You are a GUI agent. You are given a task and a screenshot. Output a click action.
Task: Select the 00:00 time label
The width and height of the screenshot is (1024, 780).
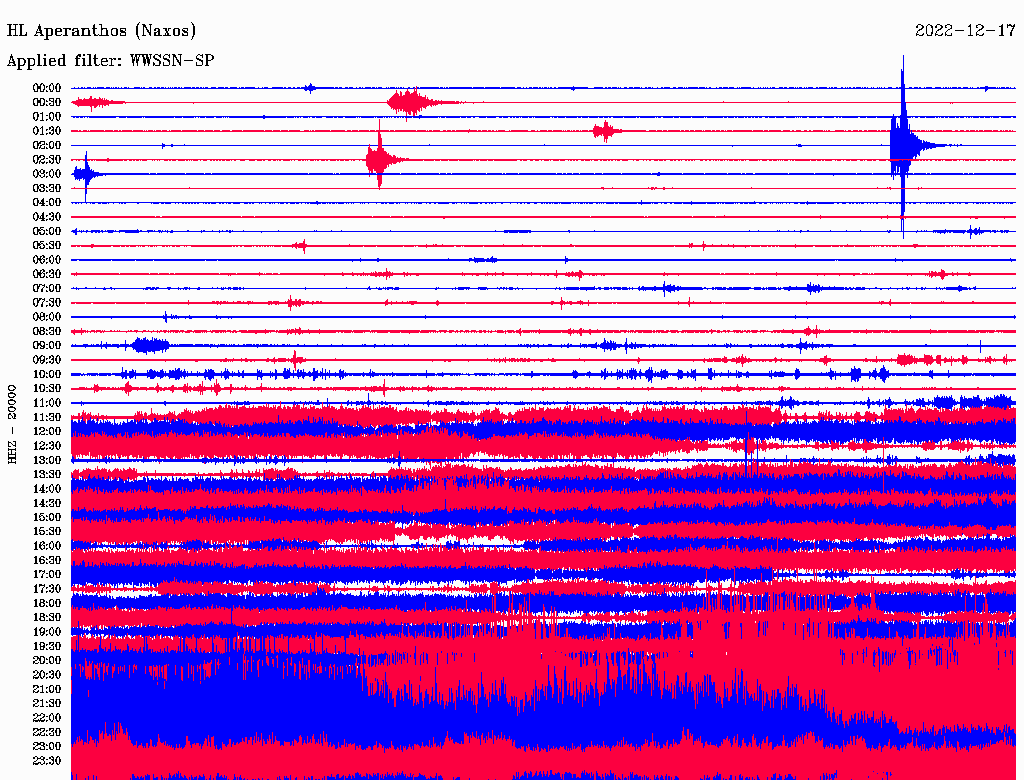(x=48, y=88)
